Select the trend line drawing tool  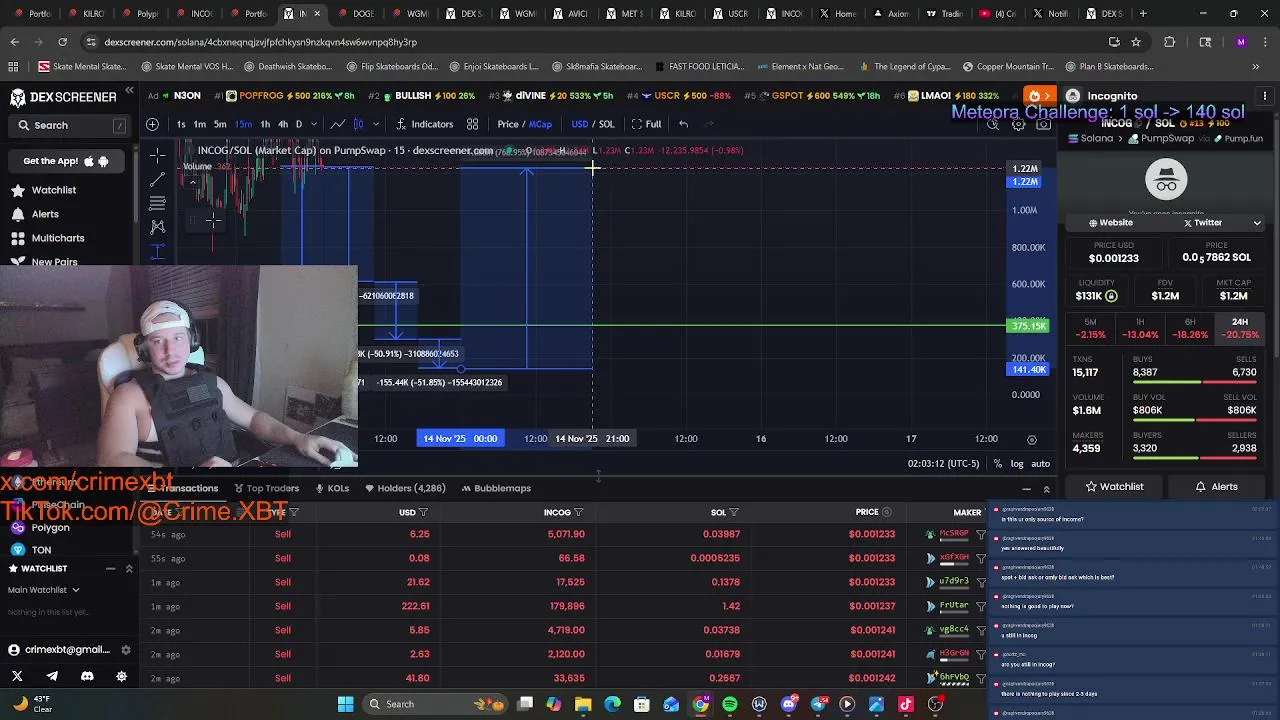click(157, 179)
